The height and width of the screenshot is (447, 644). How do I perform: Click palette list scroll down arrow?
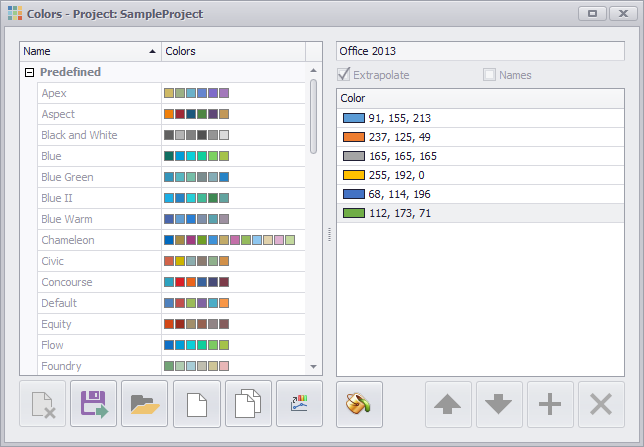pos(313,366)
